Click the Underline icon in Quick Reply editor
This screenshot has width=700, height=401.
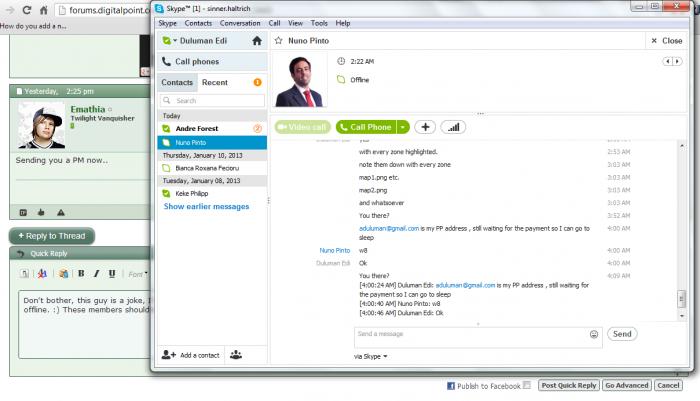pos(112,273)
